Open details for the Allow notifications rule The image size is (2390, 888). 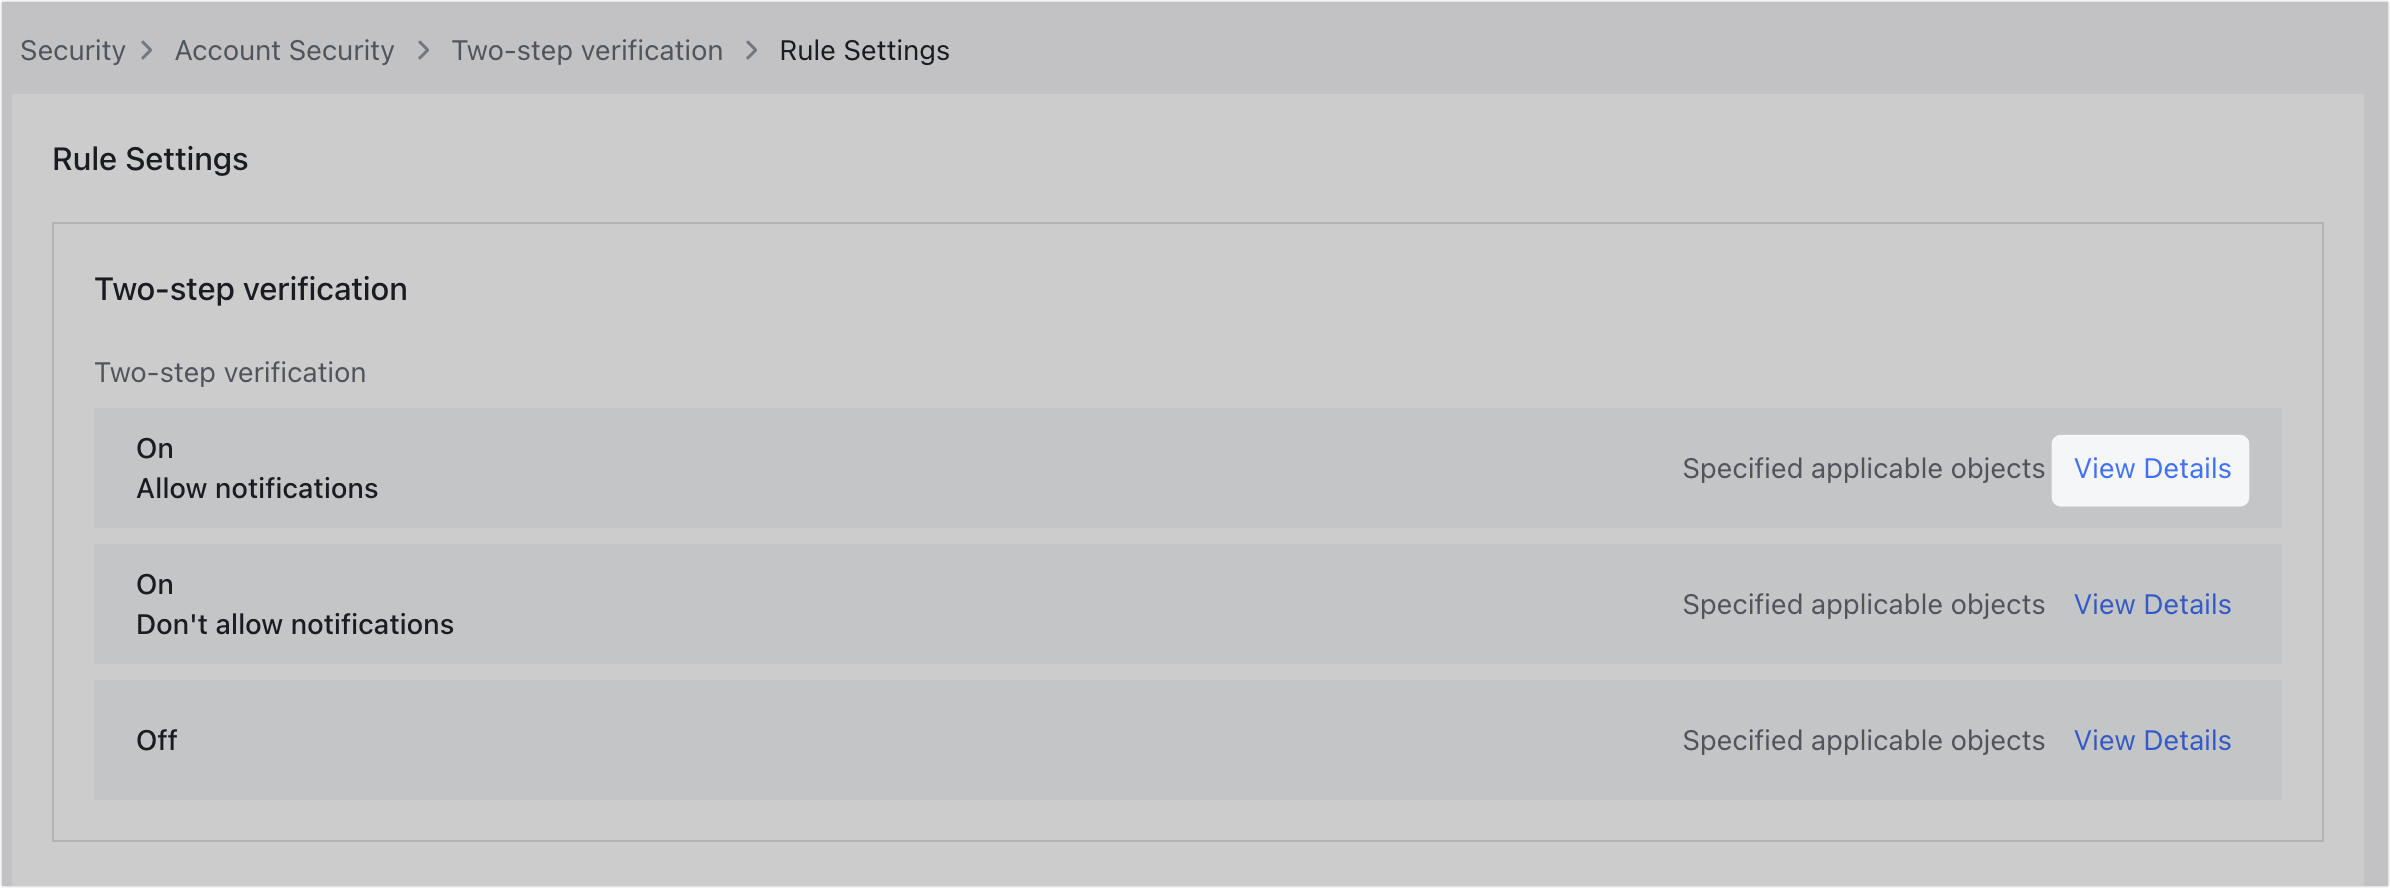point(2150,469)
